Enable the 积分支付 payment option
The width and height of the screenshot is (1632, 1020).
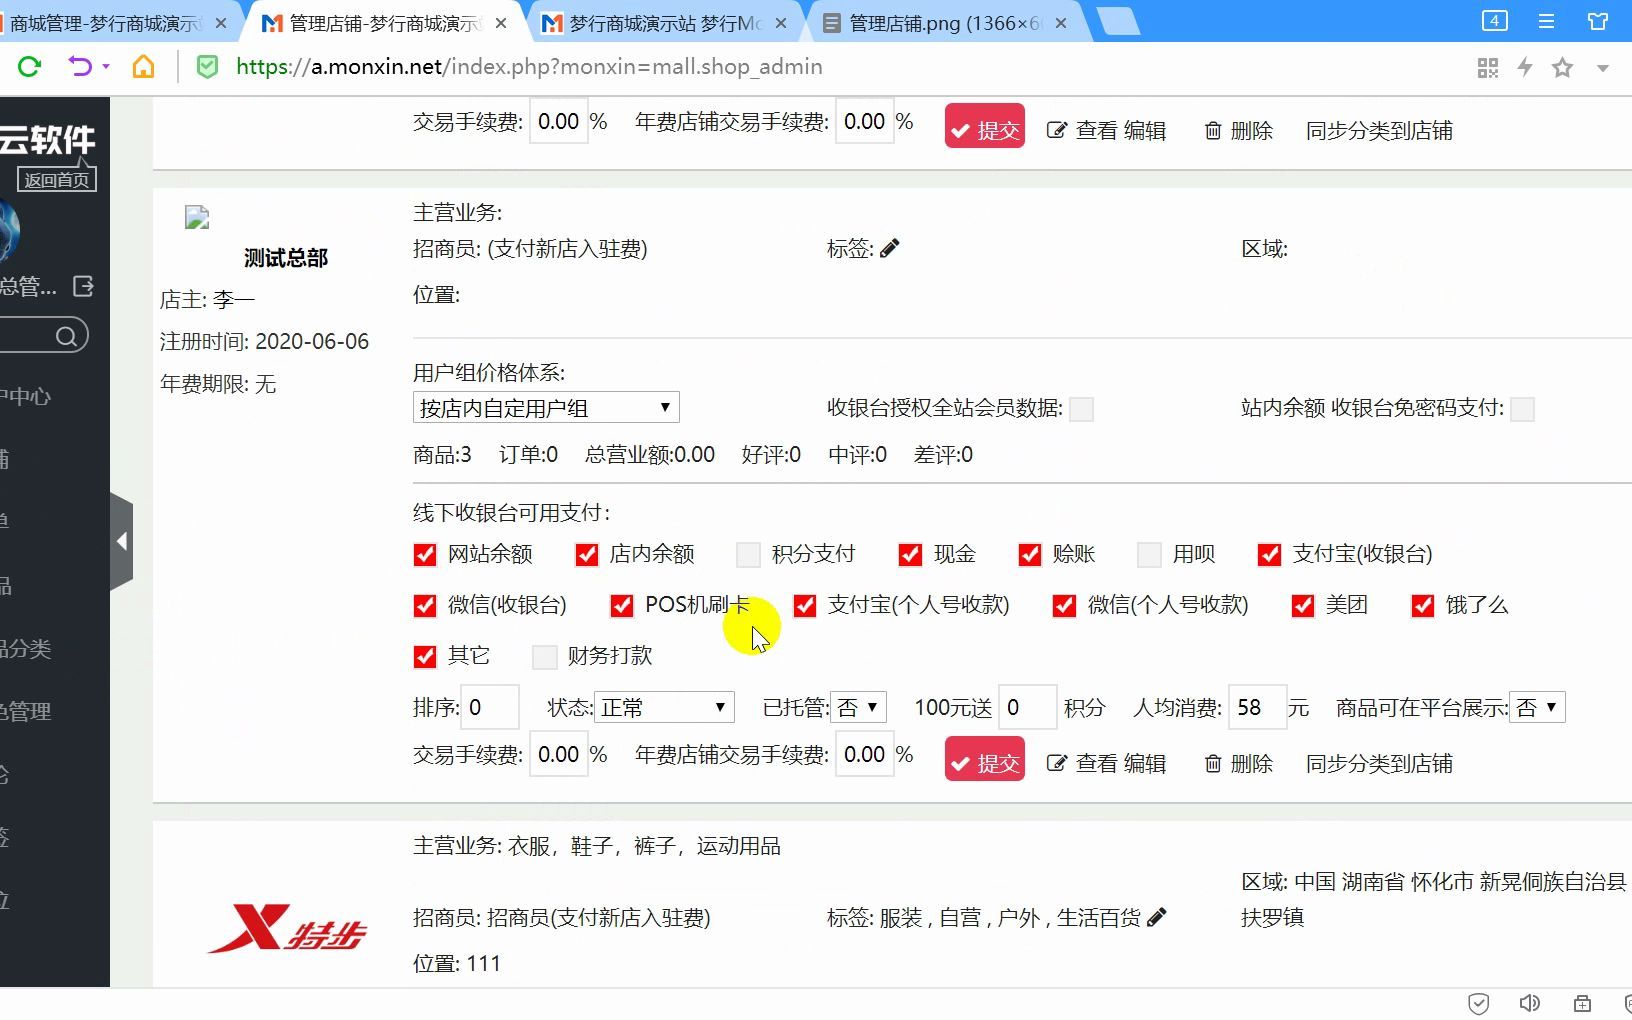tap(747, 554)
